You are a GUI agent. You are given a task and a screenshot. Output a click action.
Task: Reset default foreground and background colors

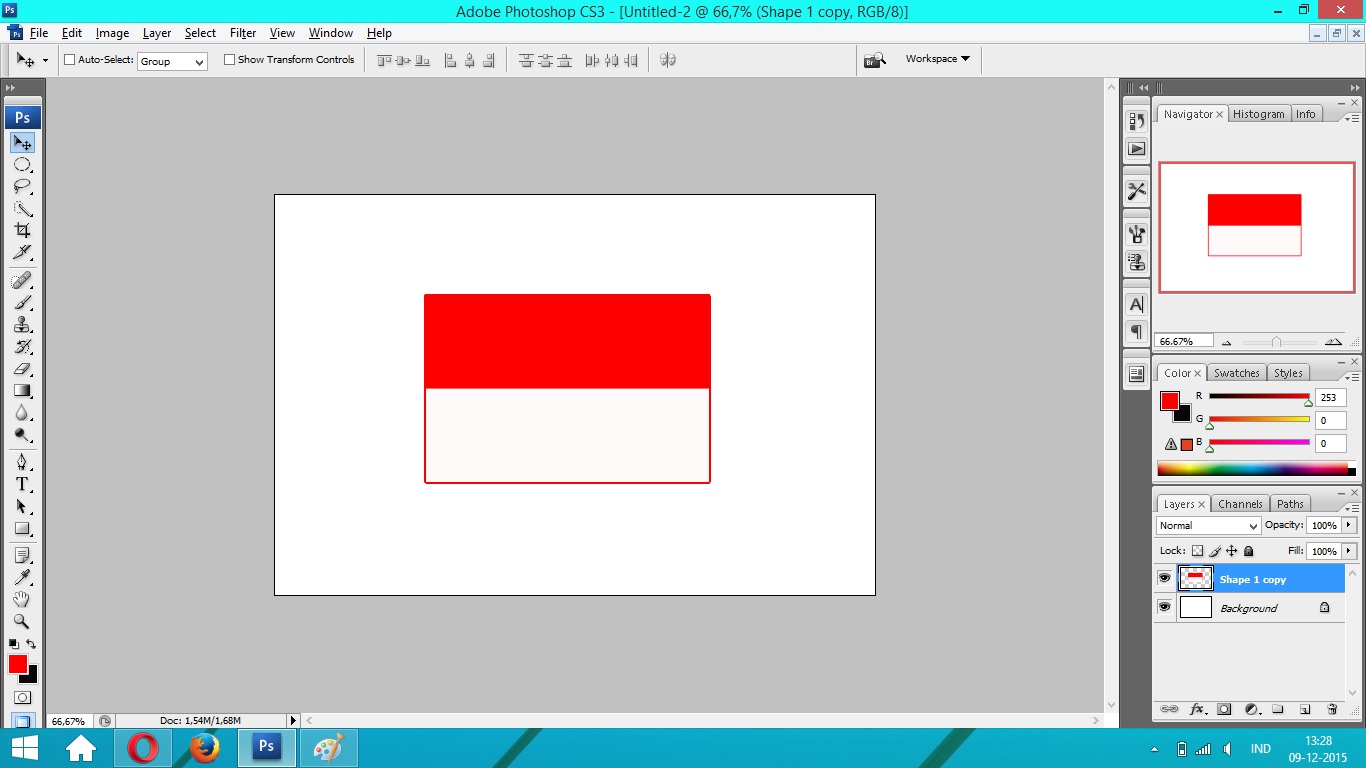coord(13,644)
